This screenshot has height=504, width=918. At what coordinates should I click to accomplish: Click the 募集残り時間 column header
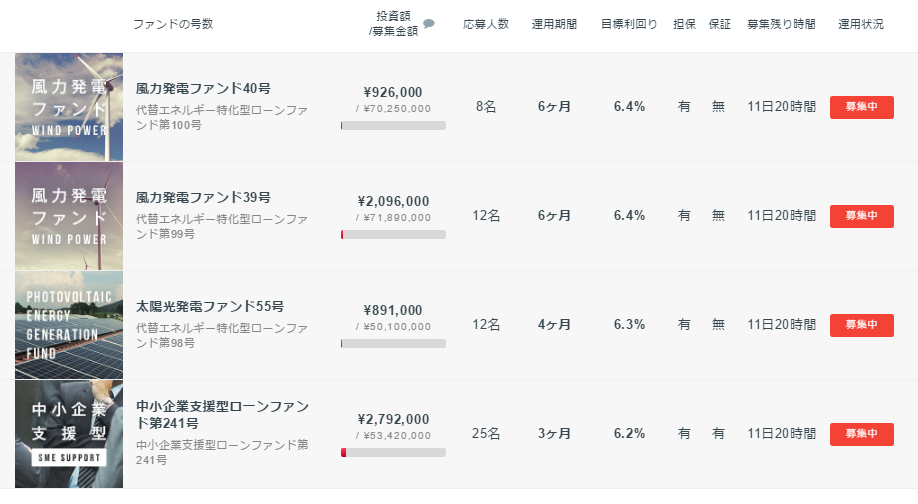click(x=781, y=24)
